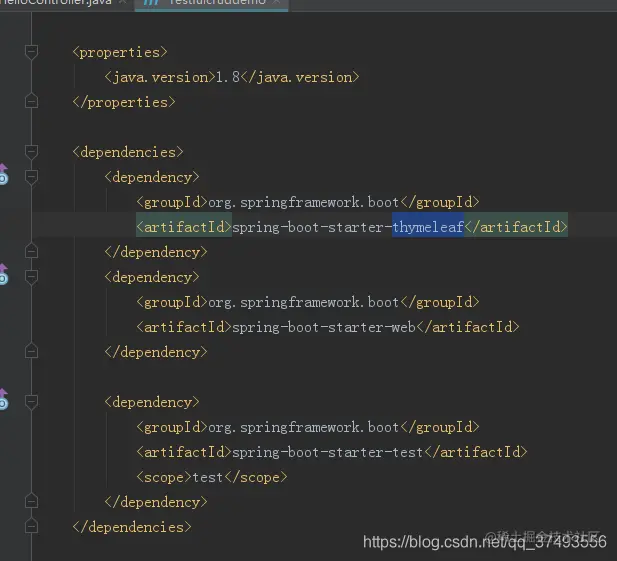Click the 1.8 java version value

click(x=228, y=77)
